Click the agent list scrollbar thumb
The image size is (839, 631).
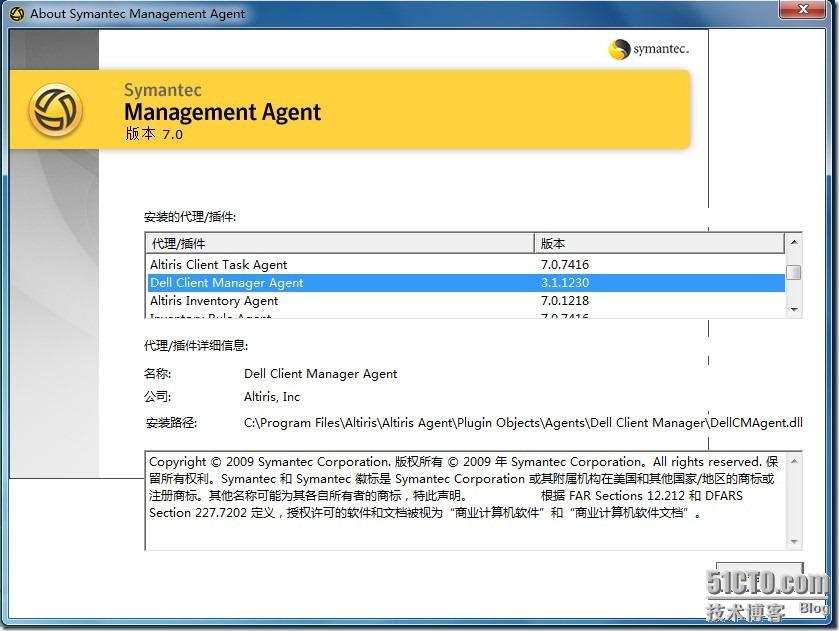tap(795, 272)
